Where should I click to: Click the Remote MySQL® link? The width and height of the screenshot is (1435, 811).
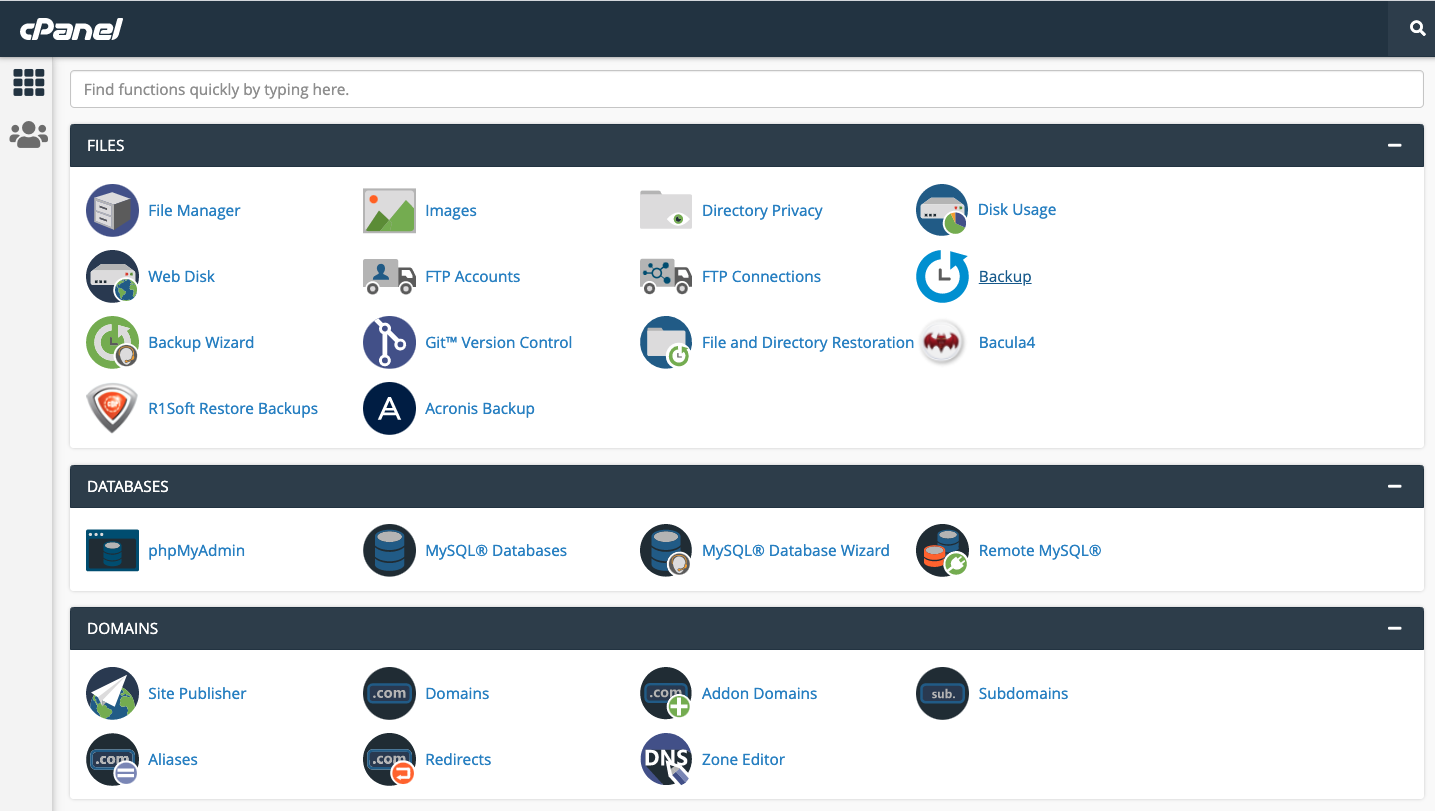(x=1040, y=550)
